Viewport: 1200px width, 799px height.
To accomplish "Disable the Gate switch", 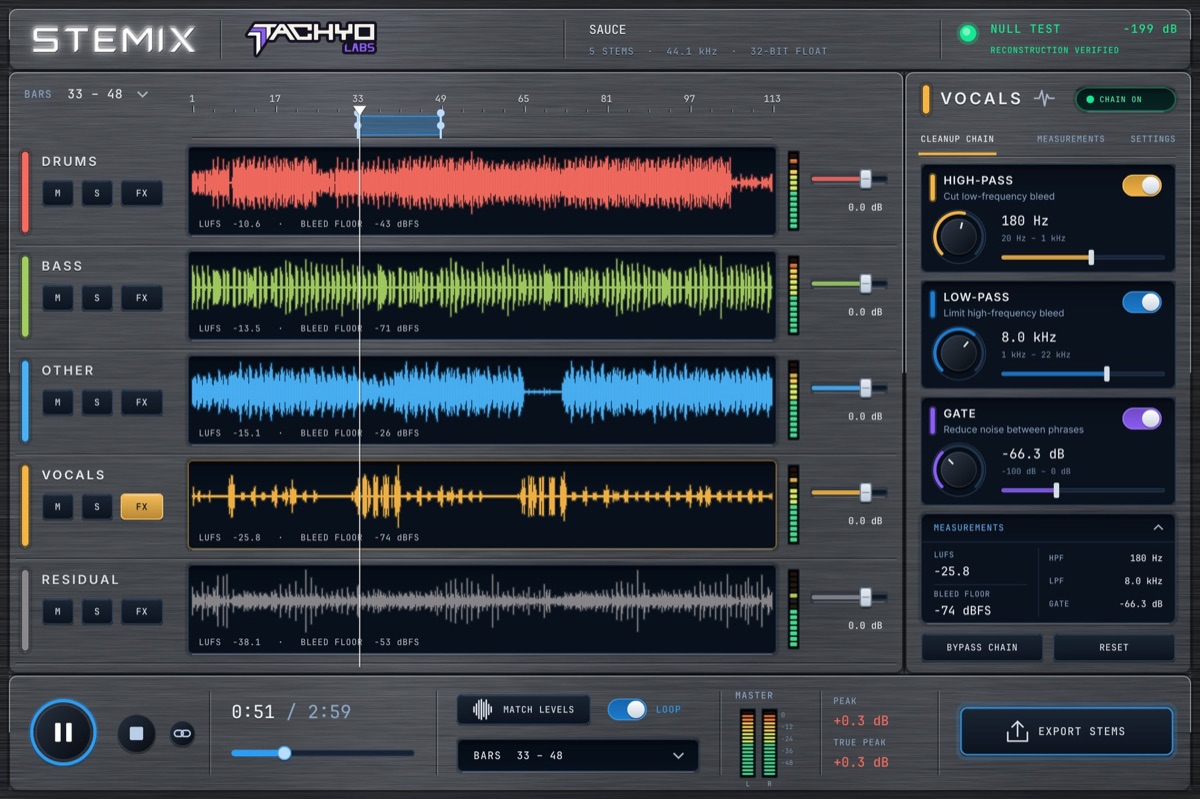I will tap(1142, 418).
